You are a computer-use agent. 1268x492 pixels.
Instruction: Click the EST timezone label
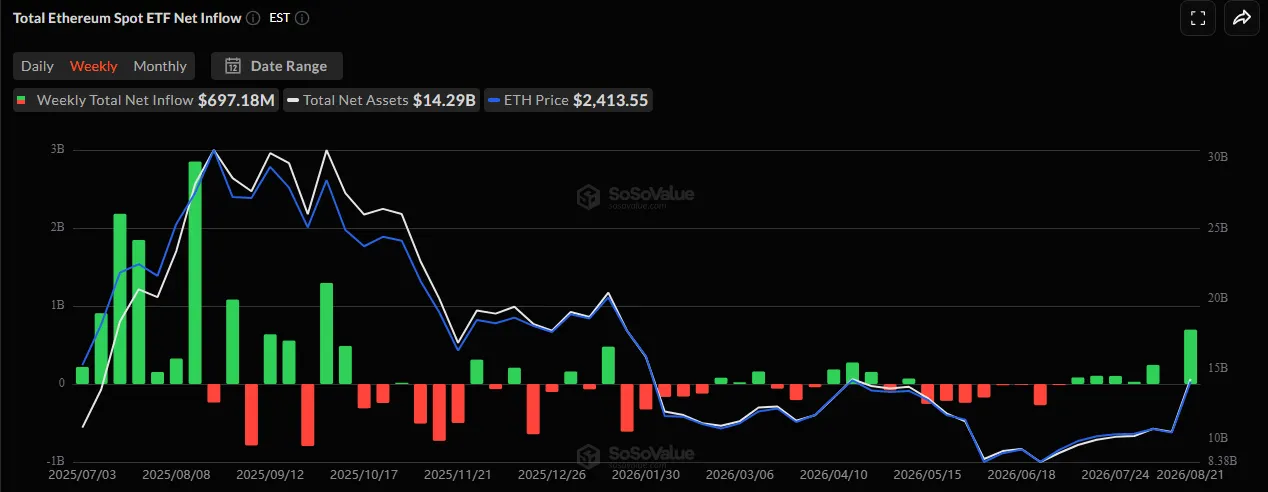(x=279, y=18)
